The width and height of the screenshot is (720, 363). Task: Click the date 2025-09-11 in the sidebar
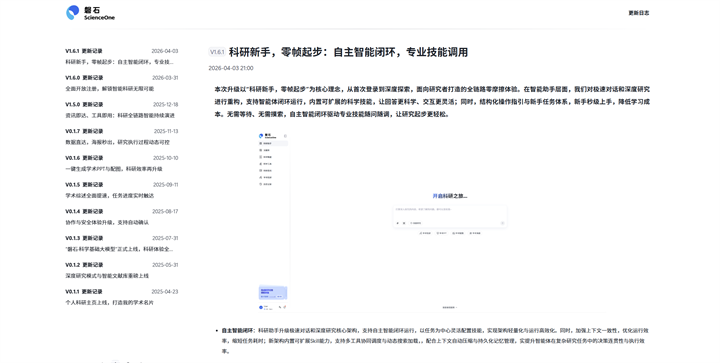point(166,184)
